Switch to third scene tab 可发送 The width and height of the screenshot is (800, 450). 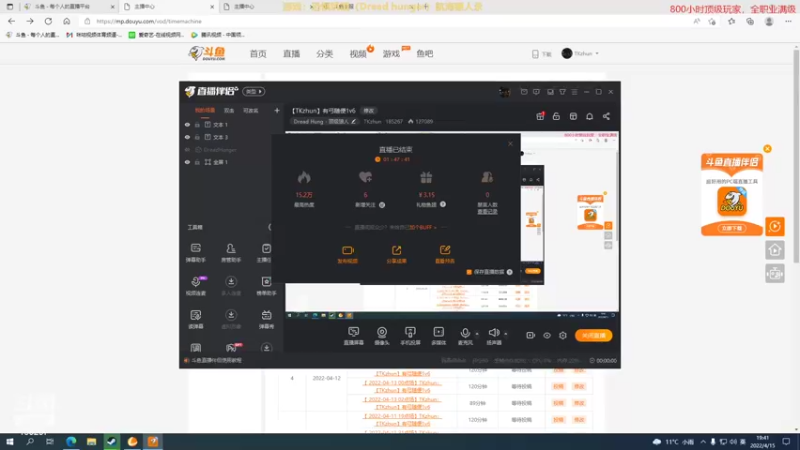click(251, 110)
